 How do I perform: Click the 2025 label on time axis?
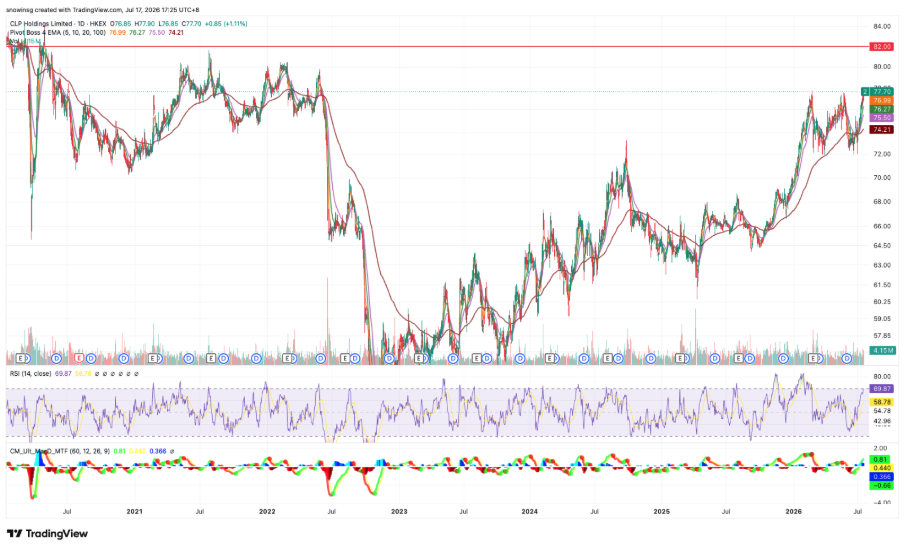coord(661,511)
